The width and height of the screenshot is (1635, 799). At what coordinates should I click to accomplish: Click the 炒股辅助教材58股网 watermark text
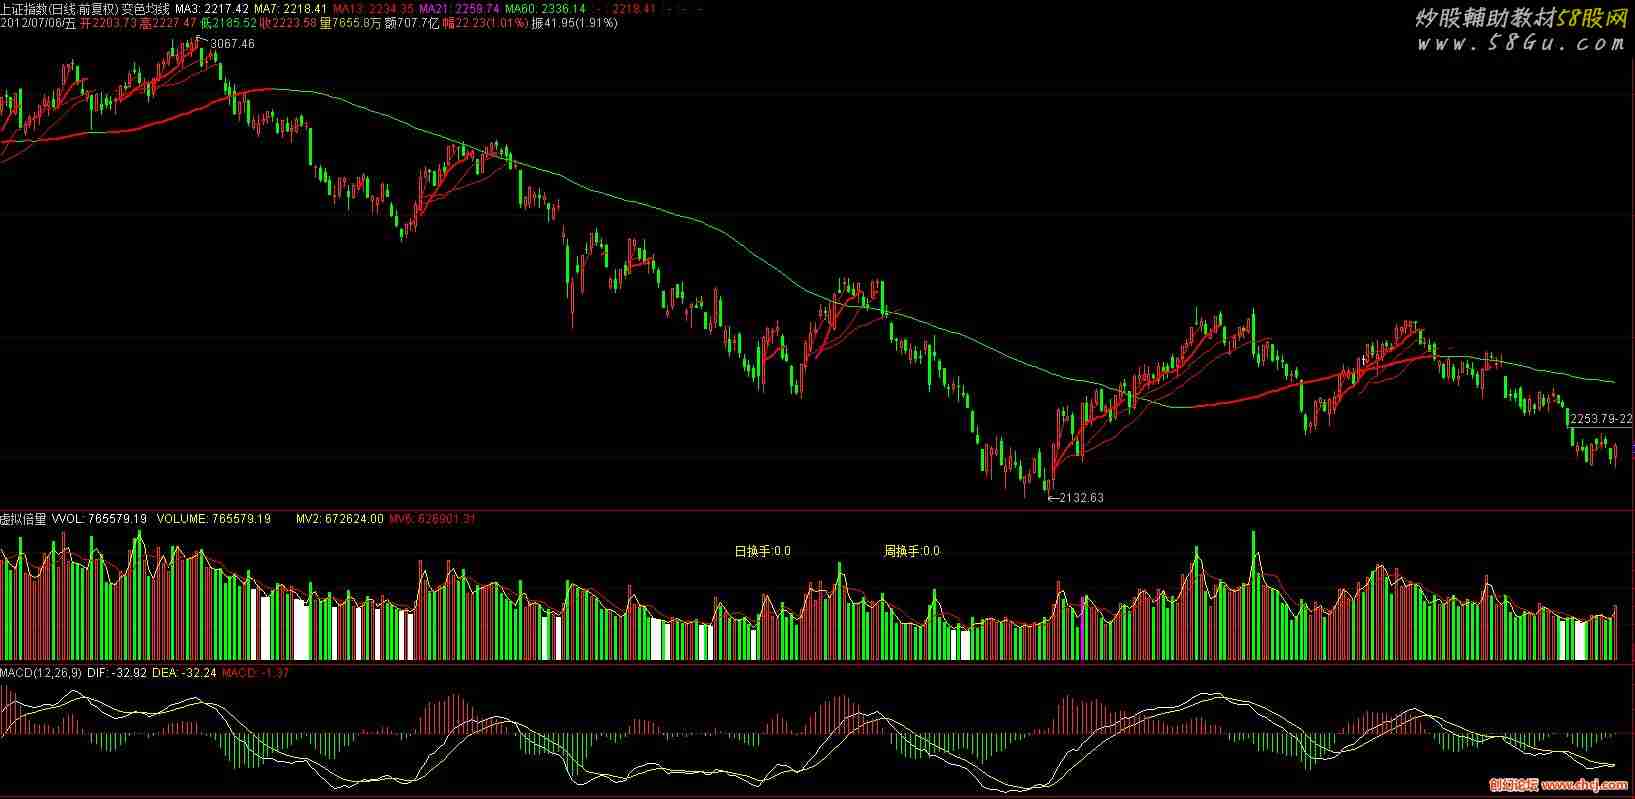click(x=1520, y=17)
